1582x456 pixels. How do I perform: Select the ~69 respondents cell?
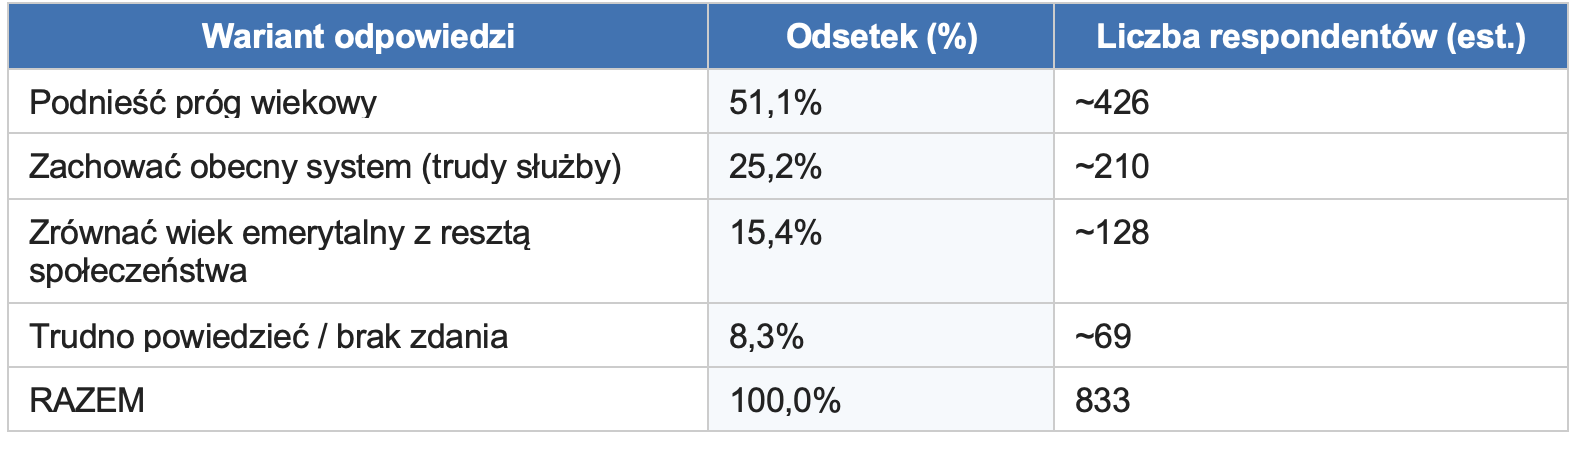click(1103, 336)
